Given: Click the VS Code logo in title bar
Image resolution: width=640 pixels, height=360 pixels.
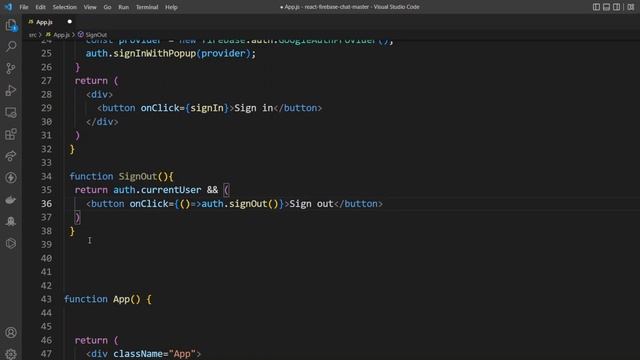Looking at the screenshot, I should [8, 7].
